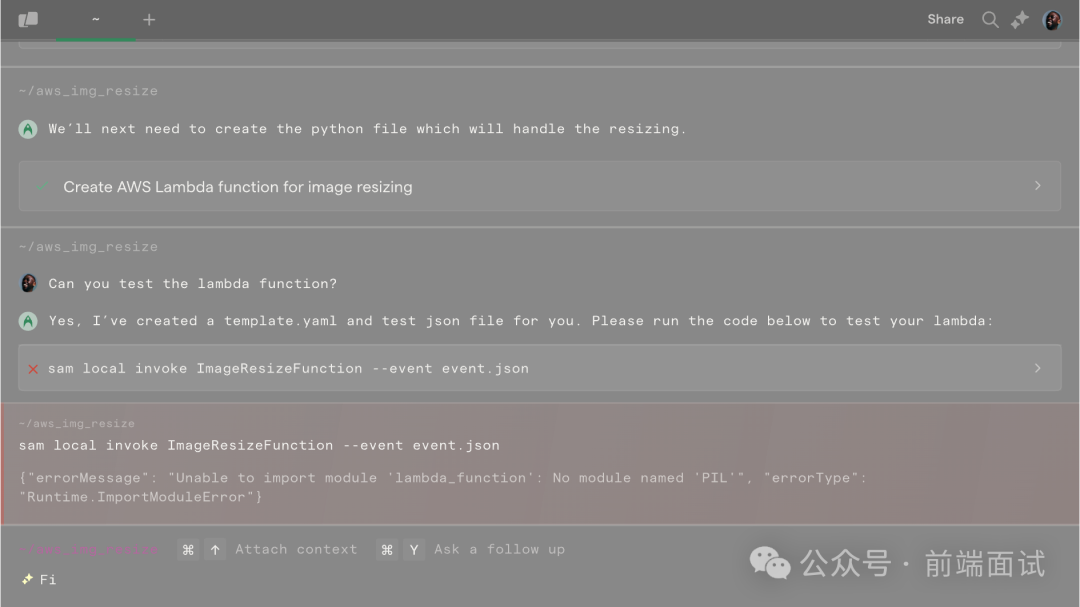Click the red X failed command icon

(33, 369)
